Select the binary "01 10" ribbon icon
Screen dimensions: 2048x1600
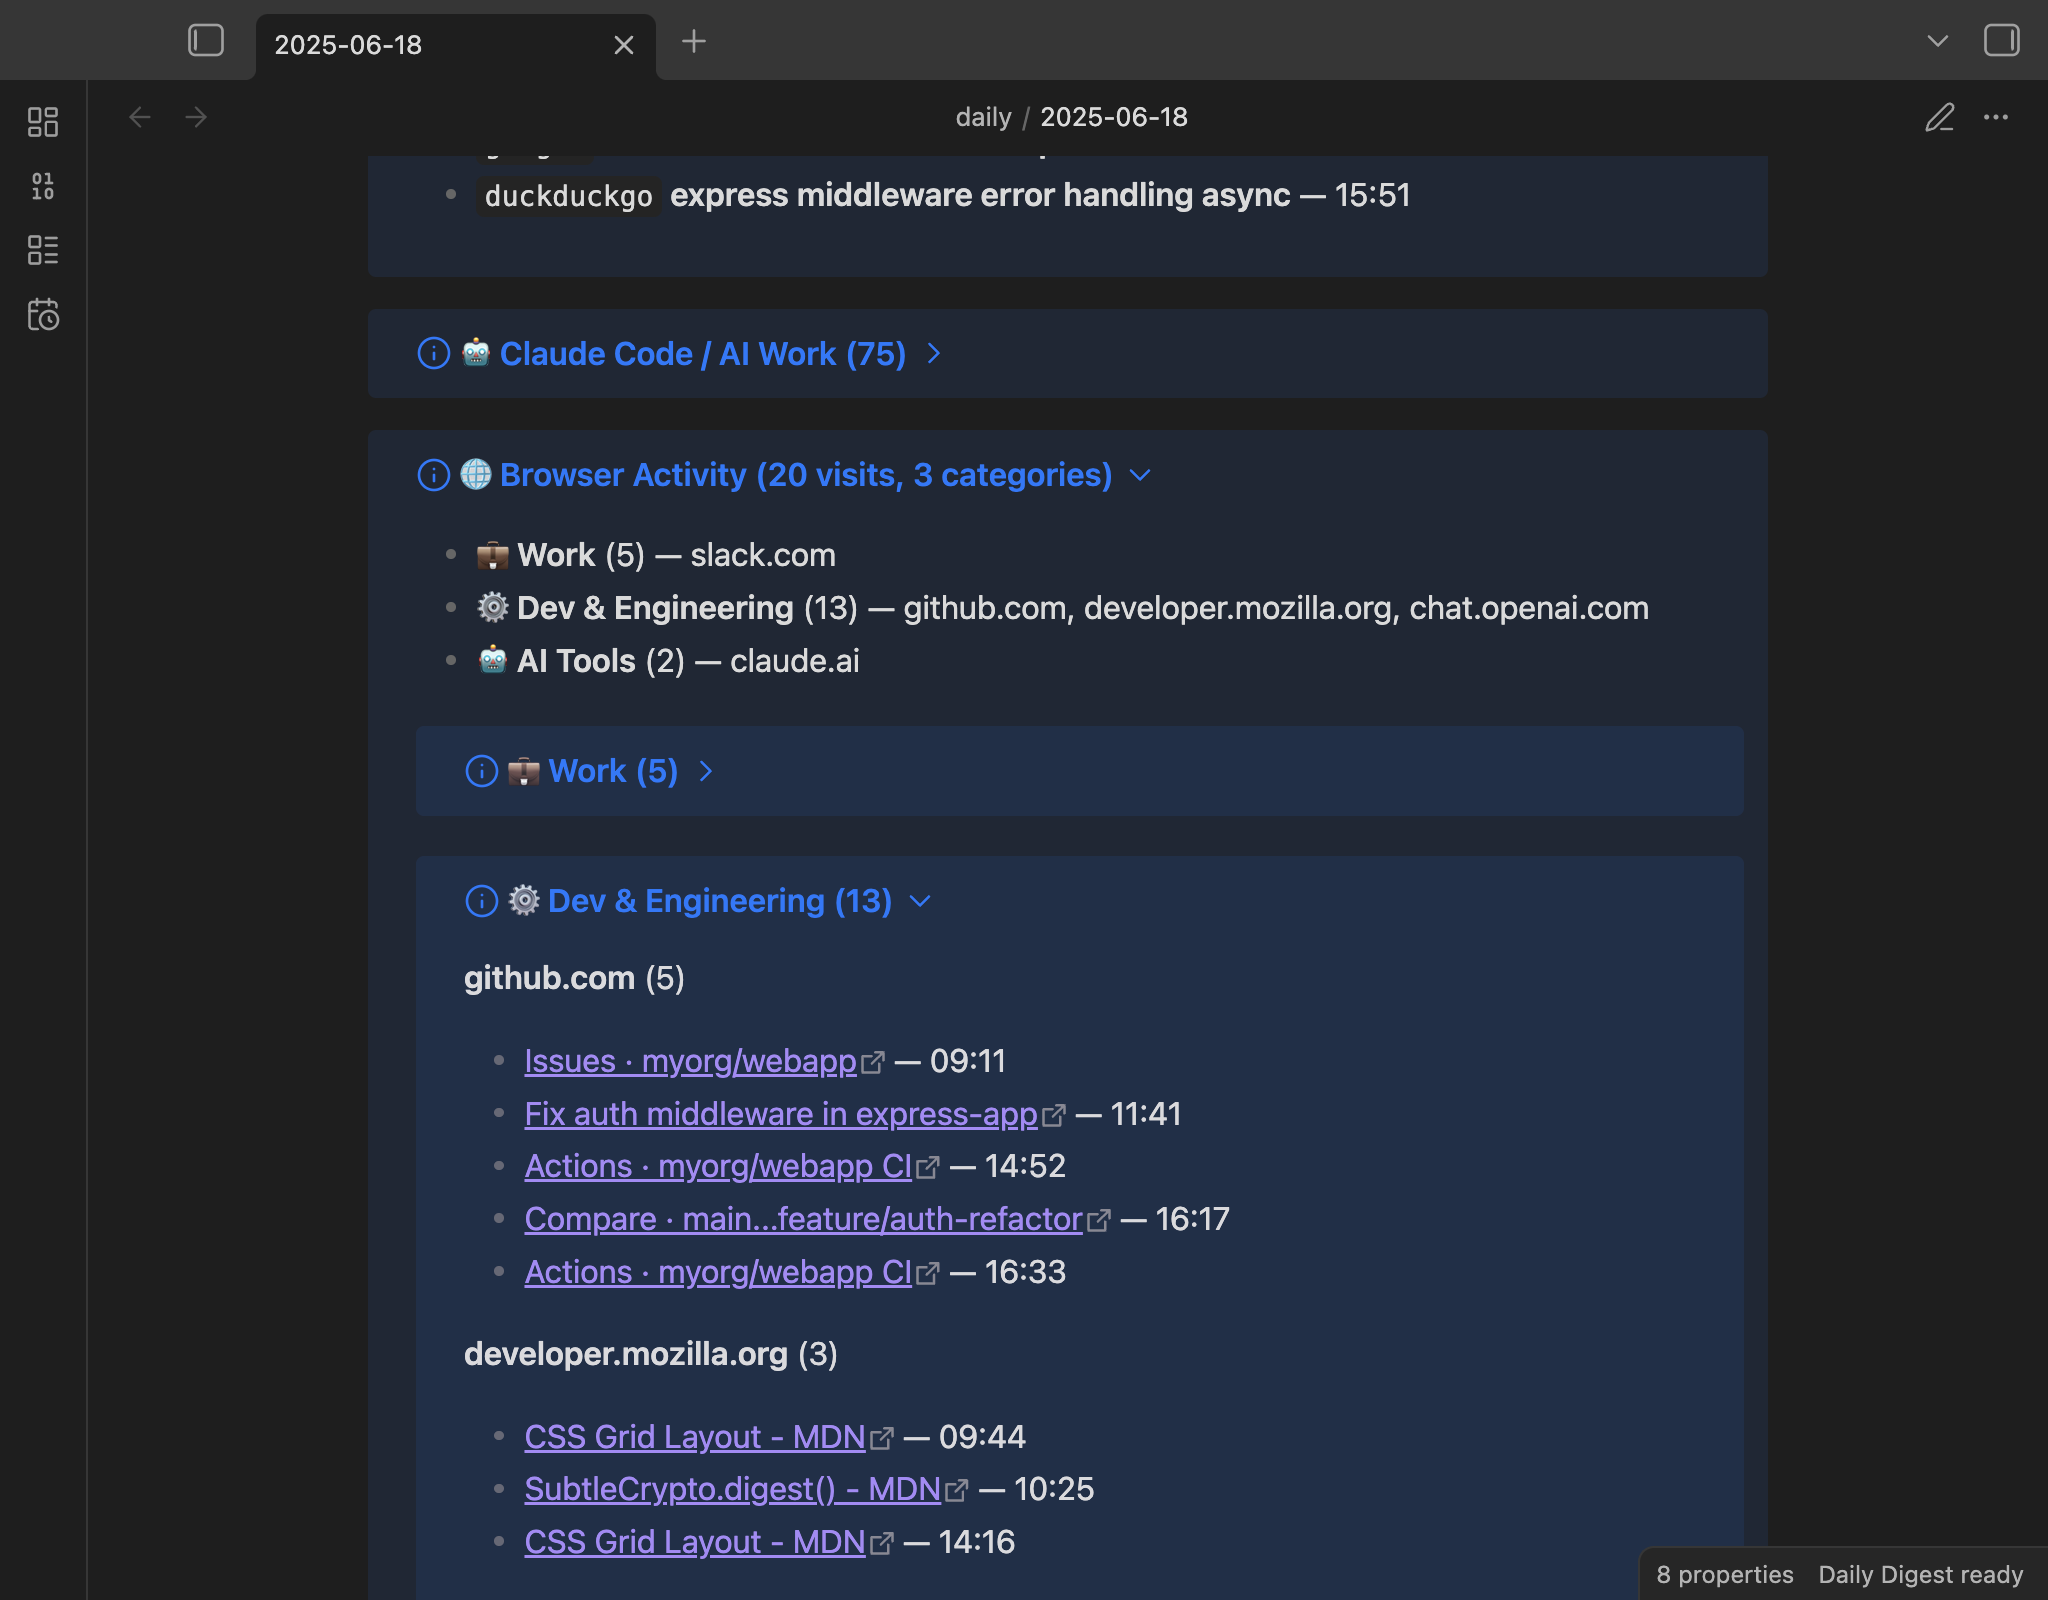coord(44,186)
